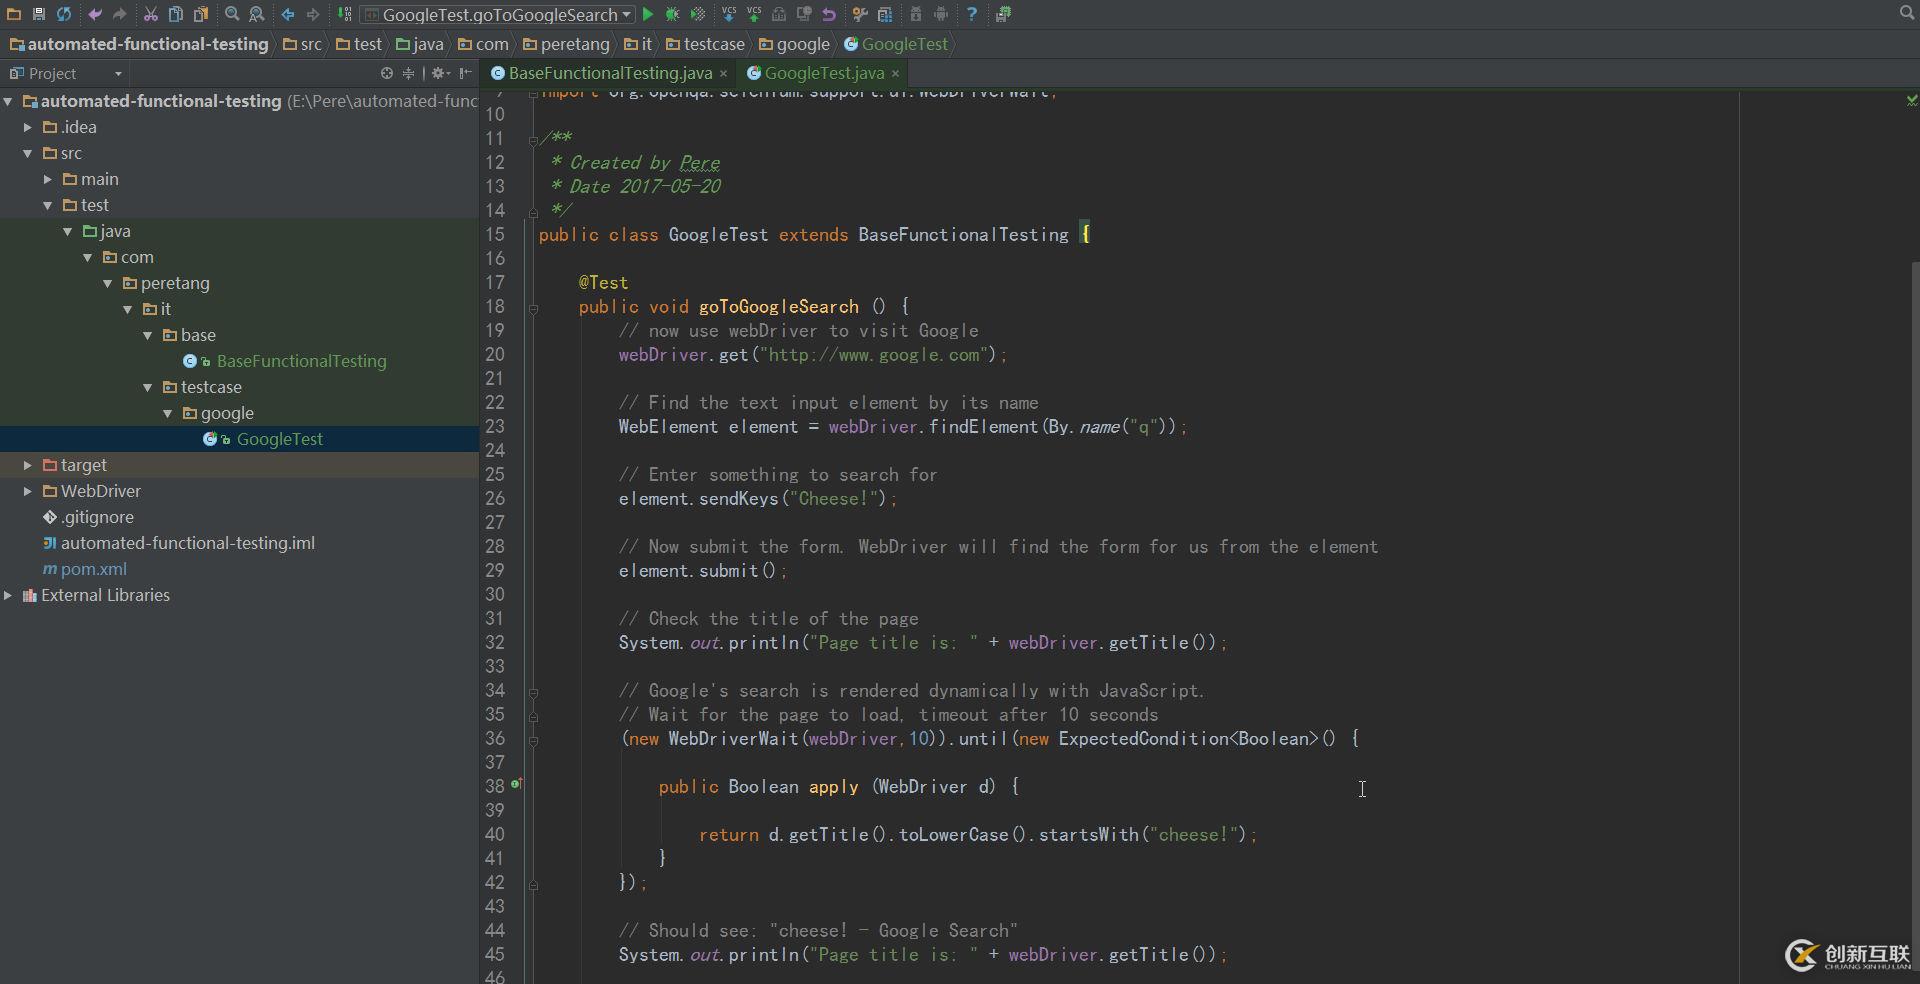
Task: Toggle fold marker at line 42
Action: click(533, 885)
